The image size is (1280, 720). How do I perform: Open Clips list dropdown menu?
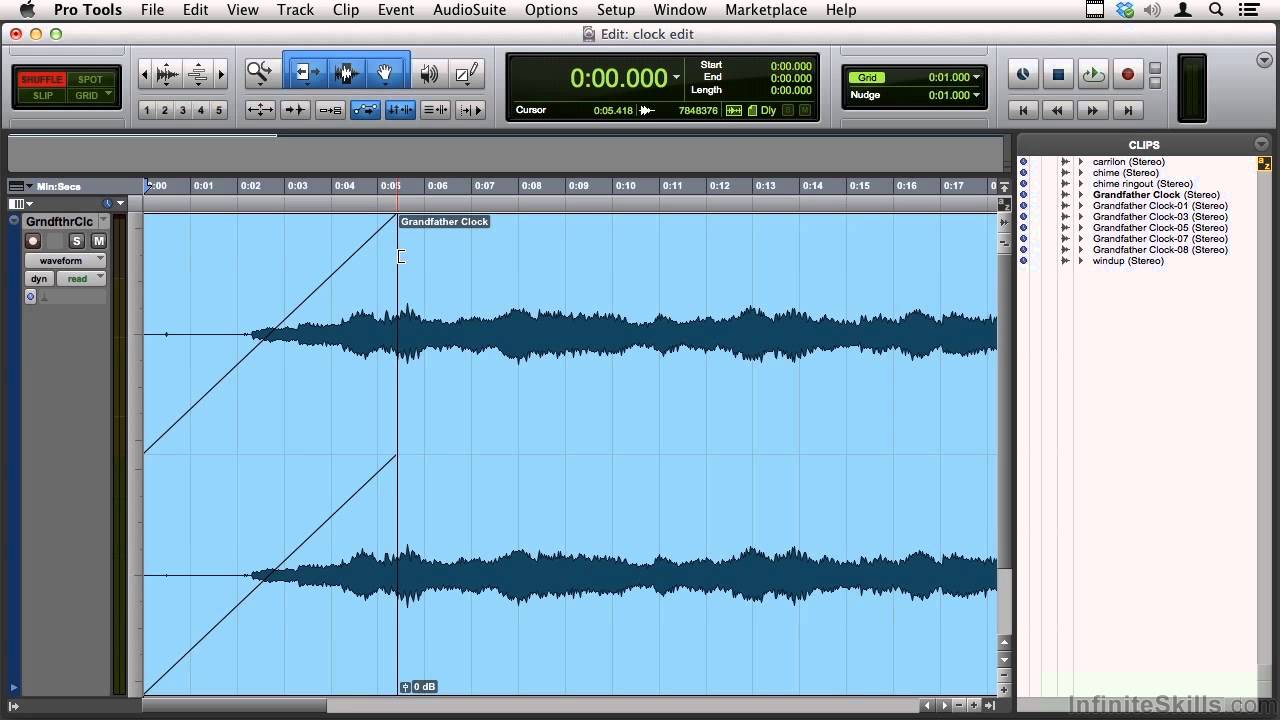(x=1261, y=145)
